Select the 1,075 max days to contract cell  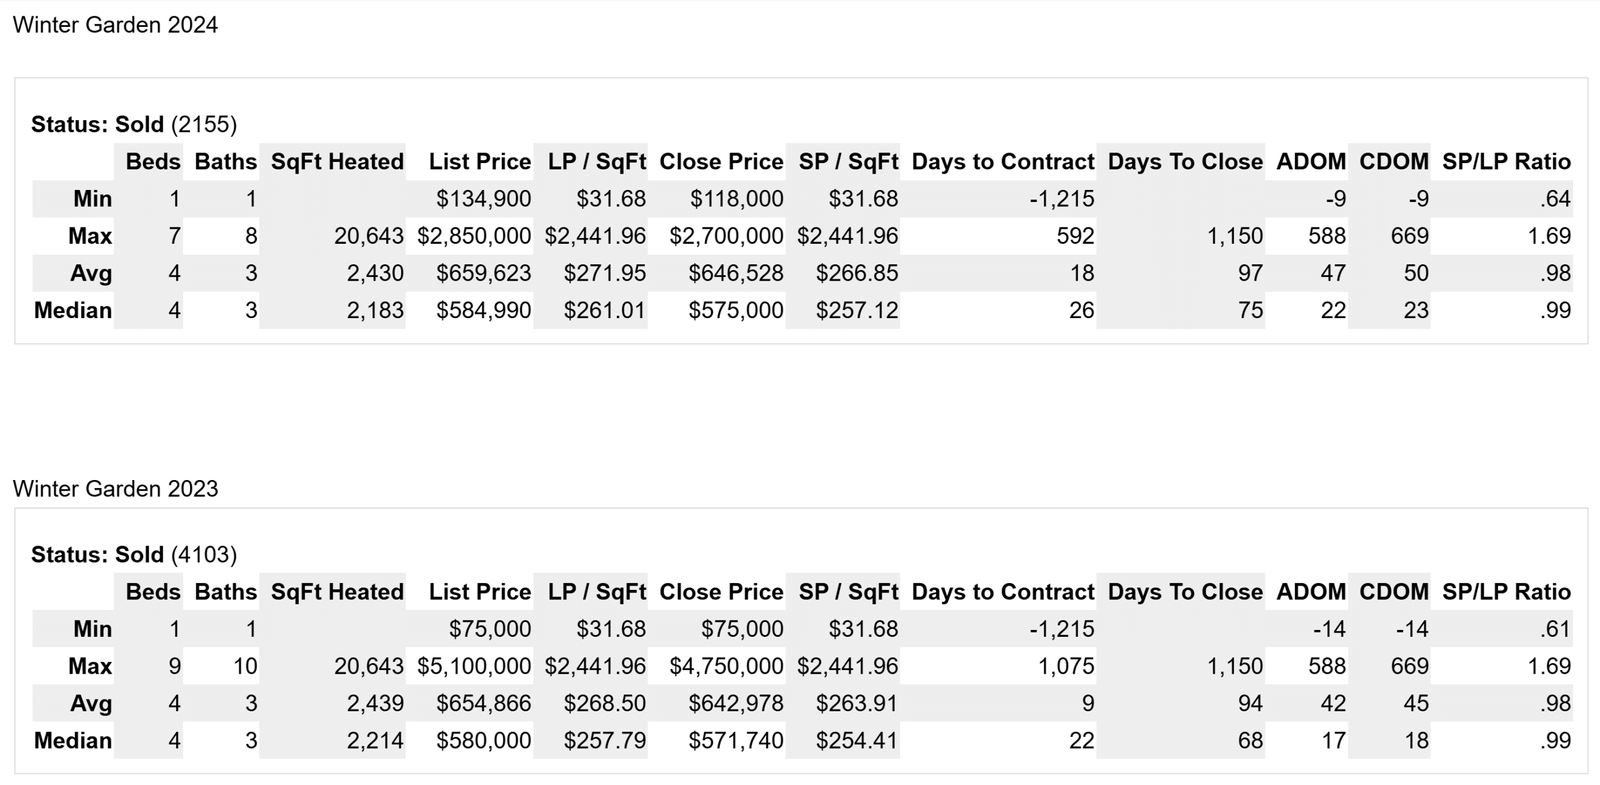click(1066, 667)
